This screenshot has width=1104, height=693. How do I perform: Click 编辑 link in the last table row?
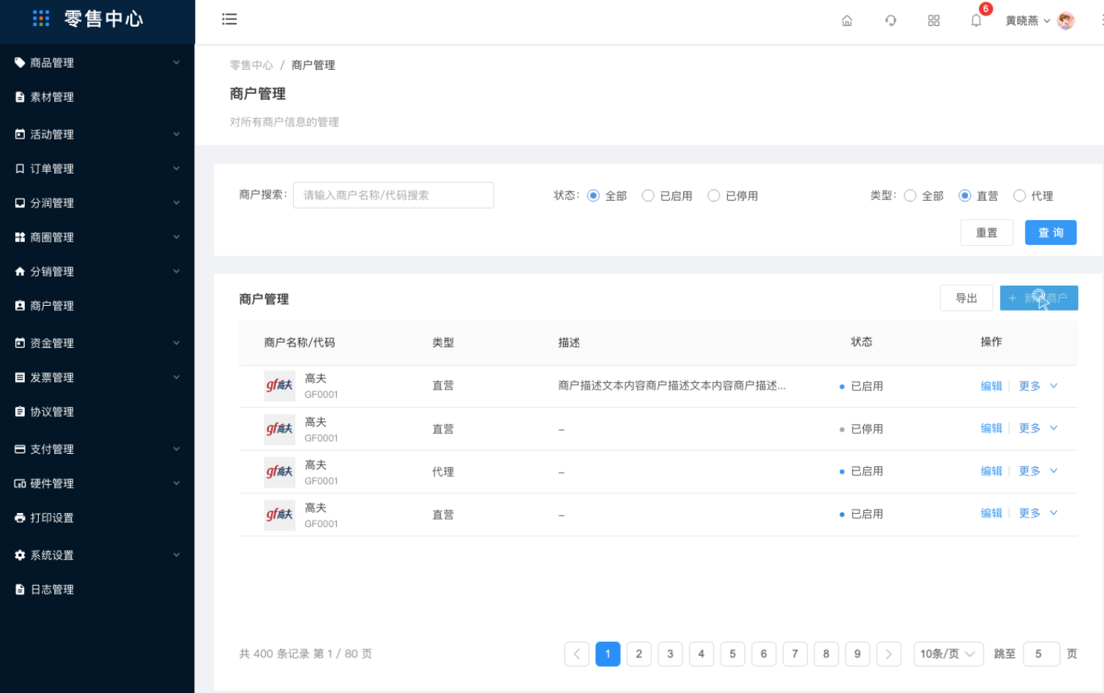[991, 513]
